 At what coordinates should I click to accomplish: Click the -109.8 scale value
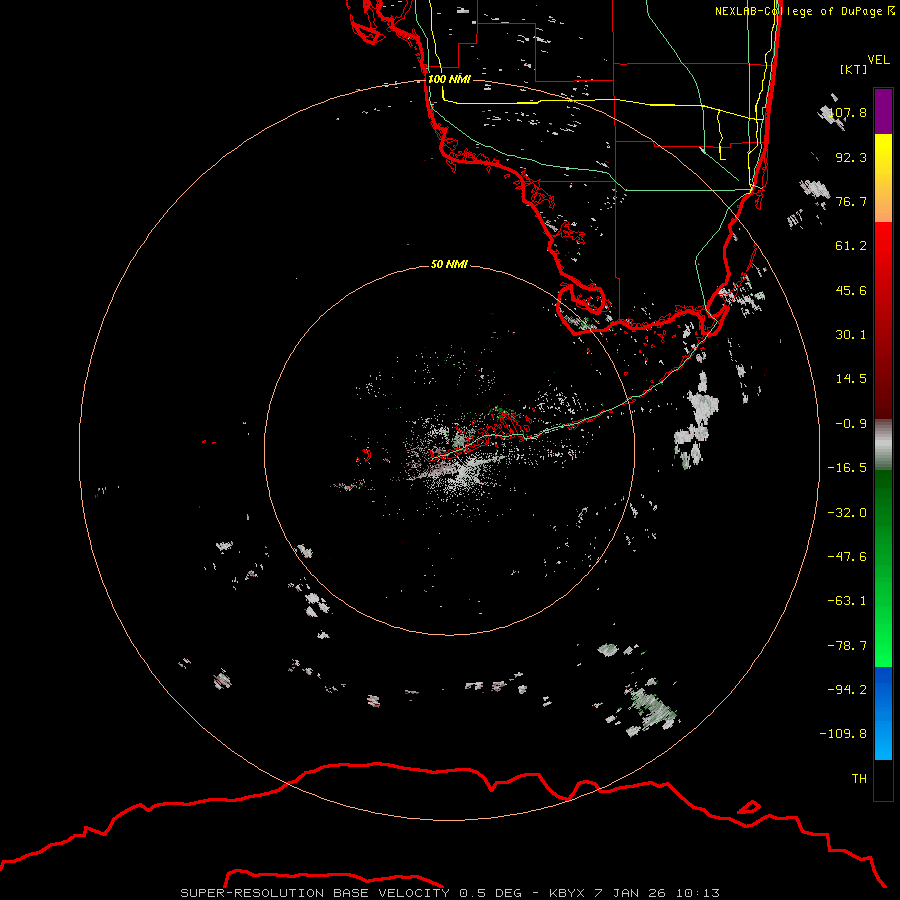(x=843, y=734)
